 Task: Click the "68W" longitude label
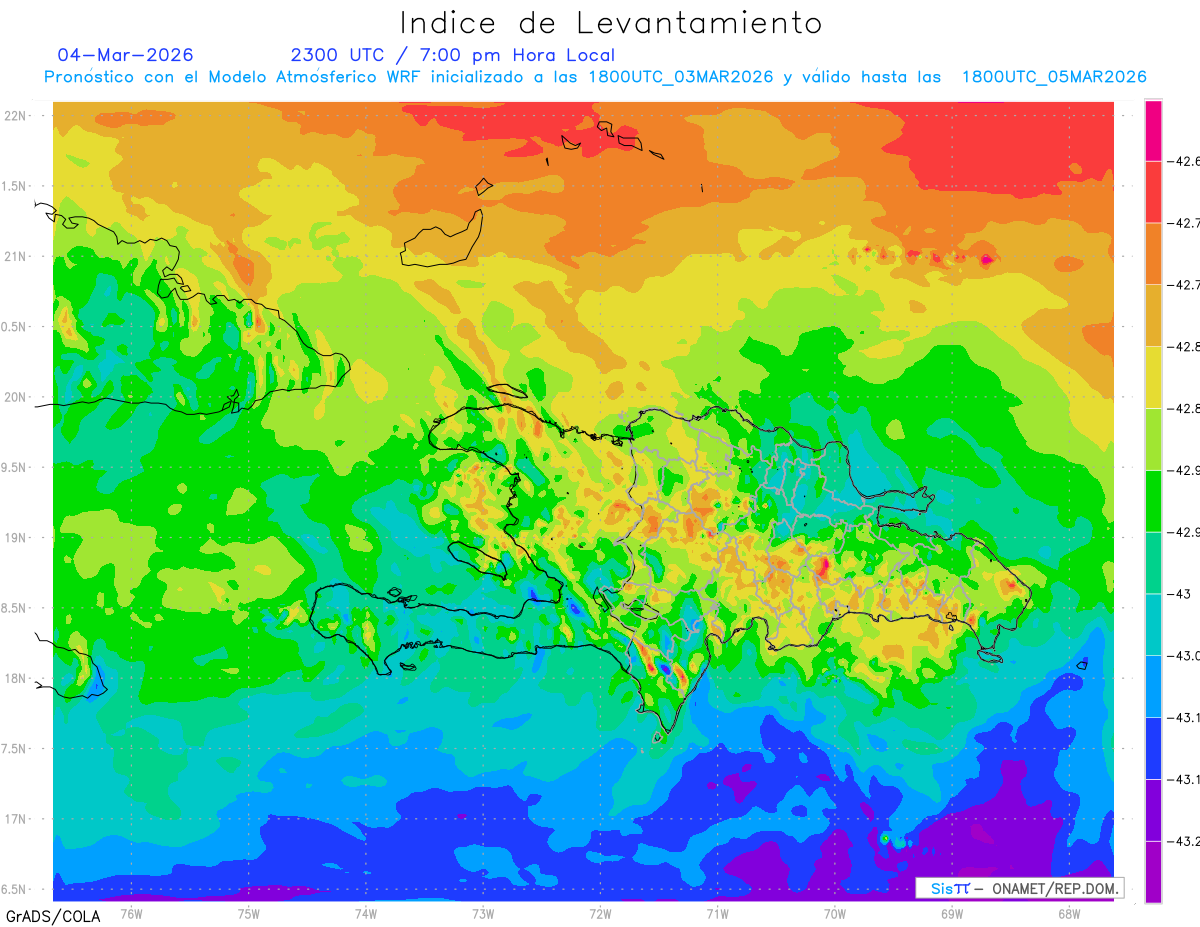coord(1068,913)
